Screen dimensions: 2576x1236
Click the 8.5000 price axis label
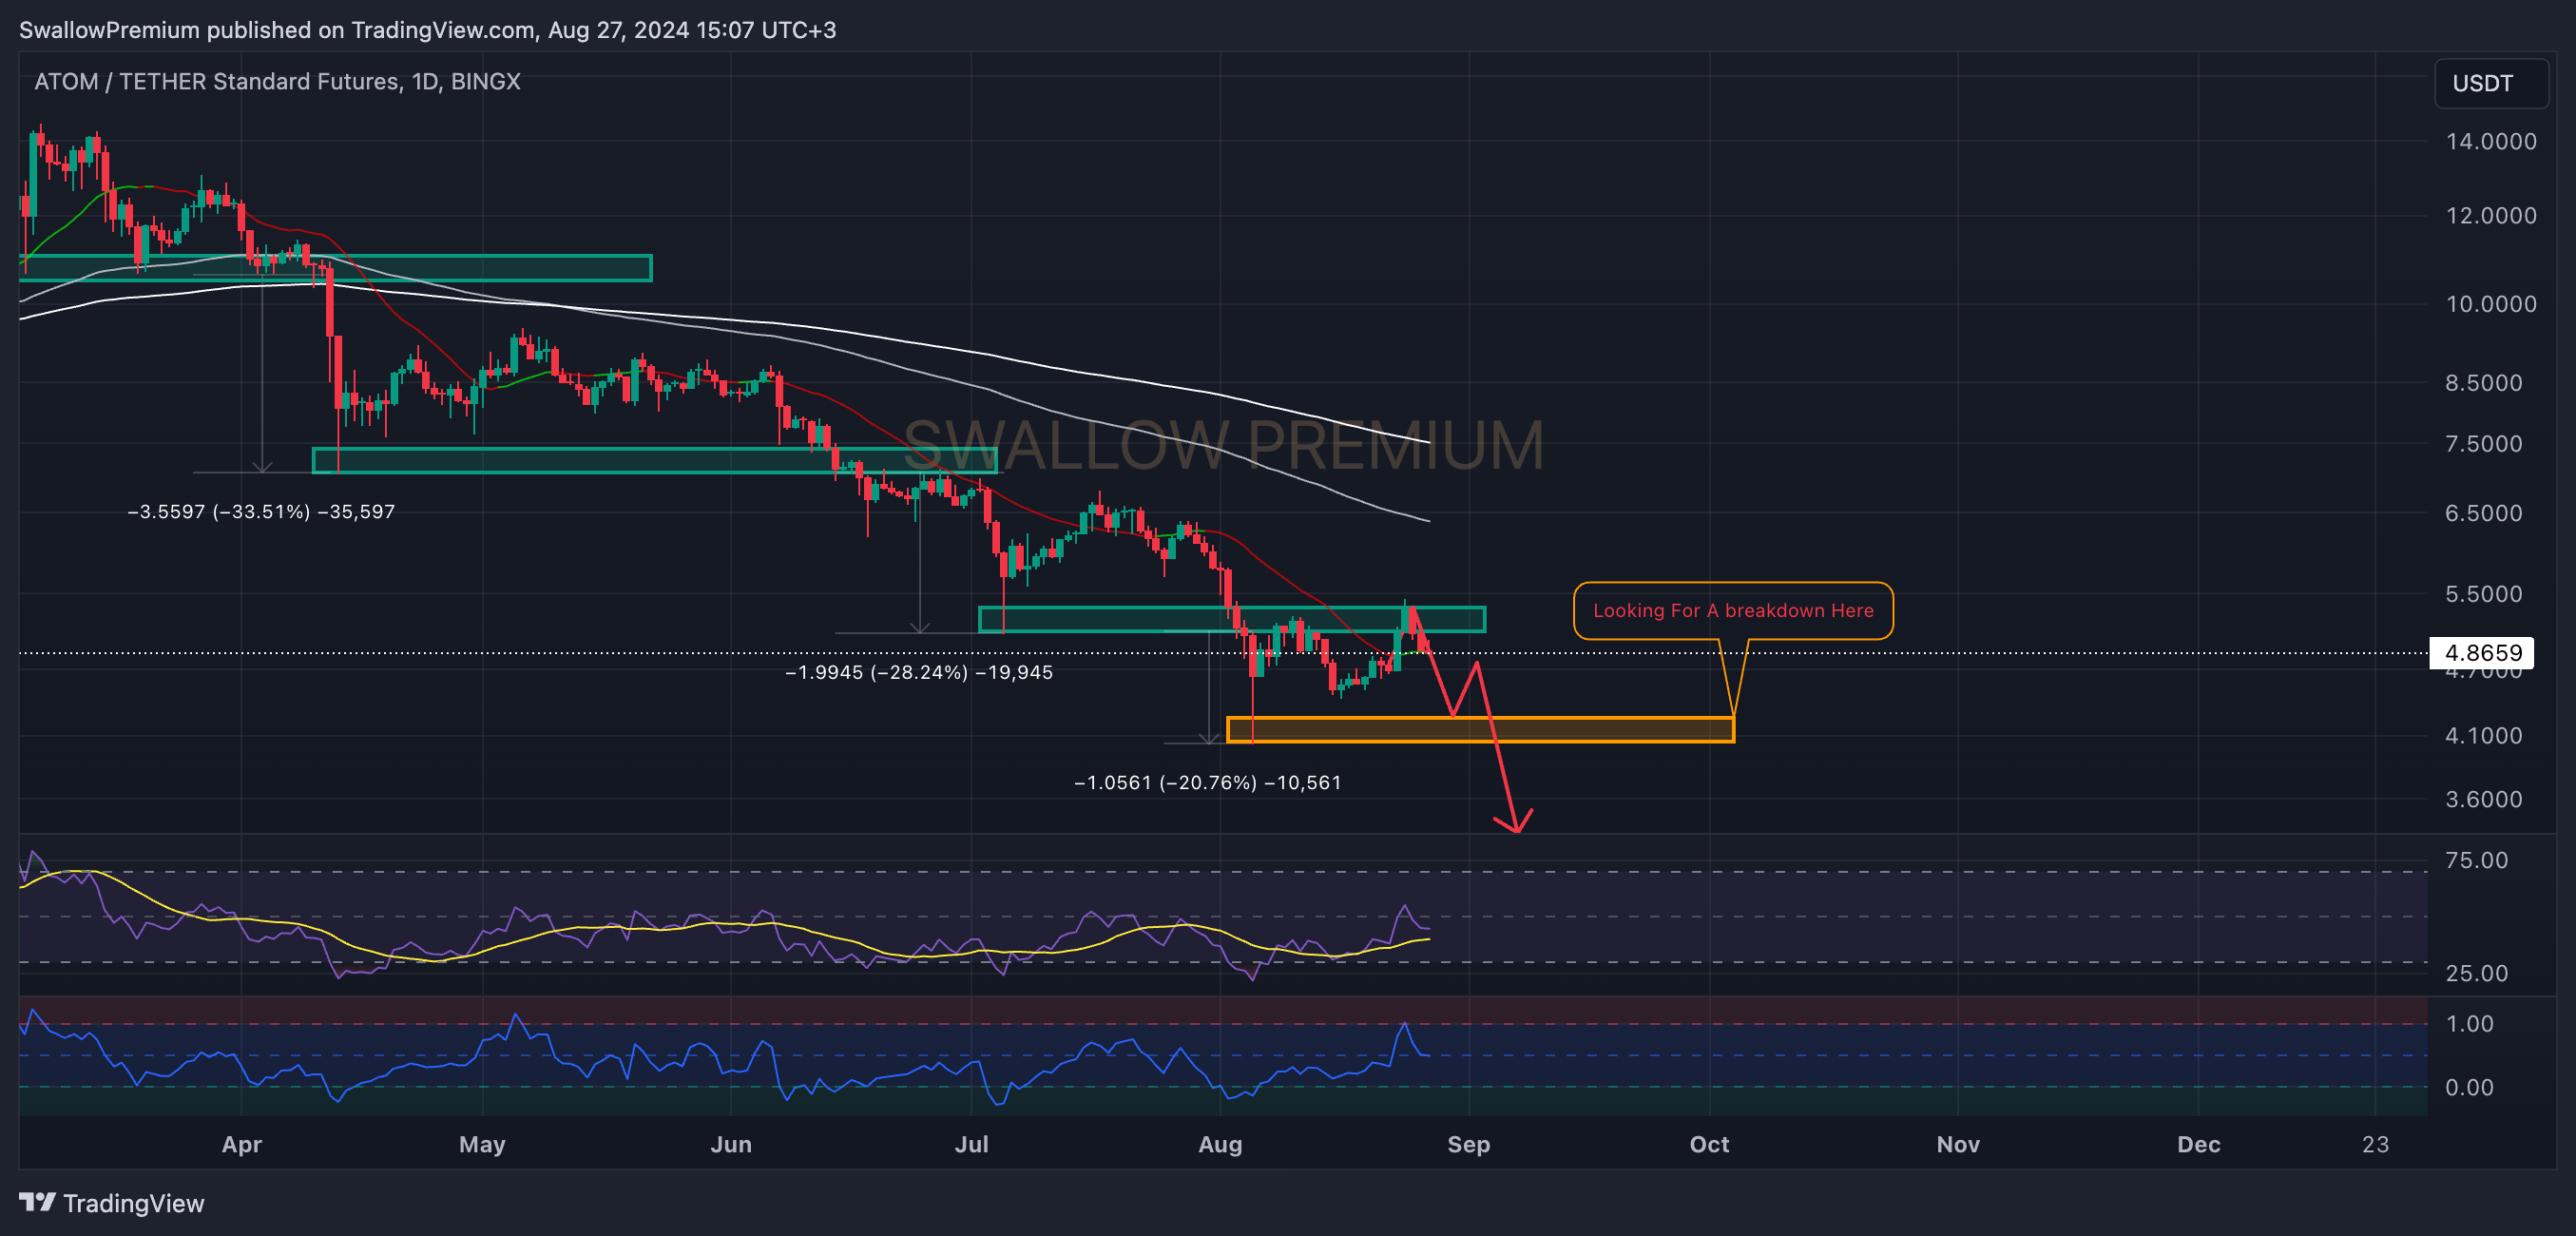coord(2483,382)
